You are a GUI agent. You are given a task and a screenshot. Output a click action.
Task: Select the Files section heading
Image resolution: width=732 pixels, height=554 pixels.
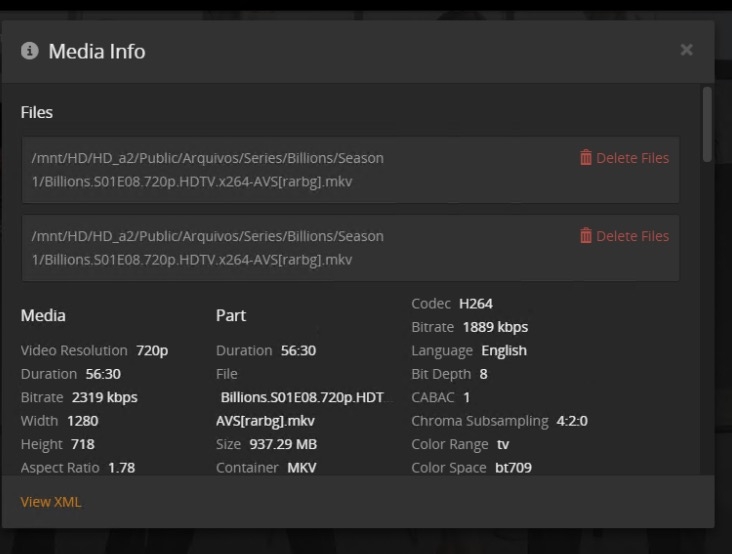pyautogui.click(x=36, y=112)
